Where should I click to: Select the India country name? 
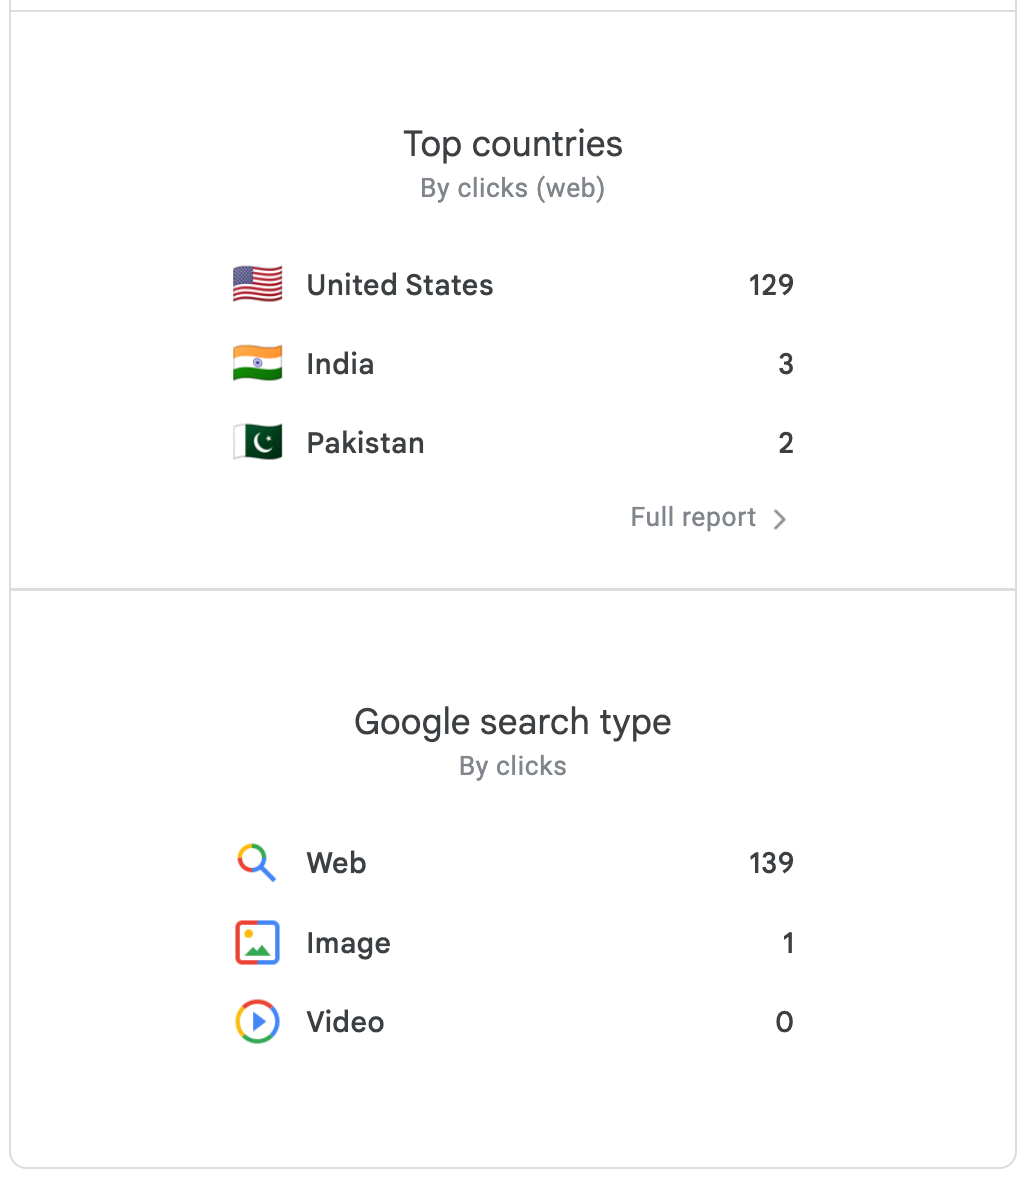tap(340, 364)
